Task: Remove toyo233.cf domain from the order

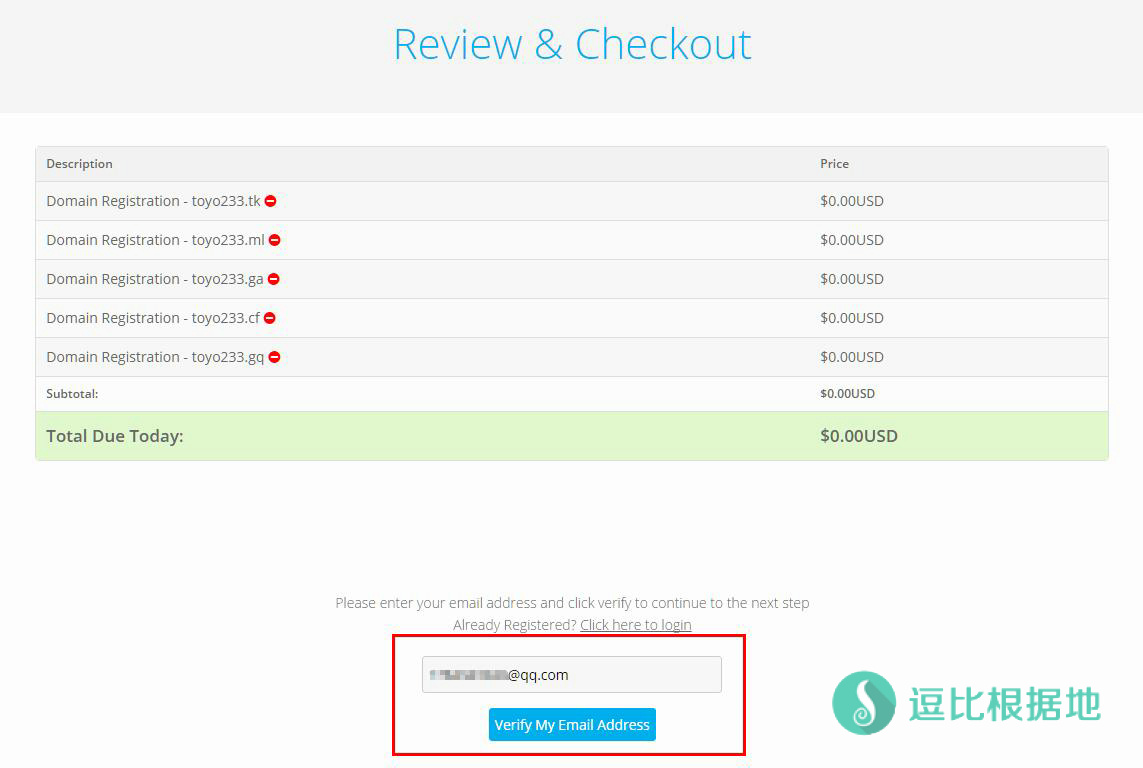Action: [269, 318]
